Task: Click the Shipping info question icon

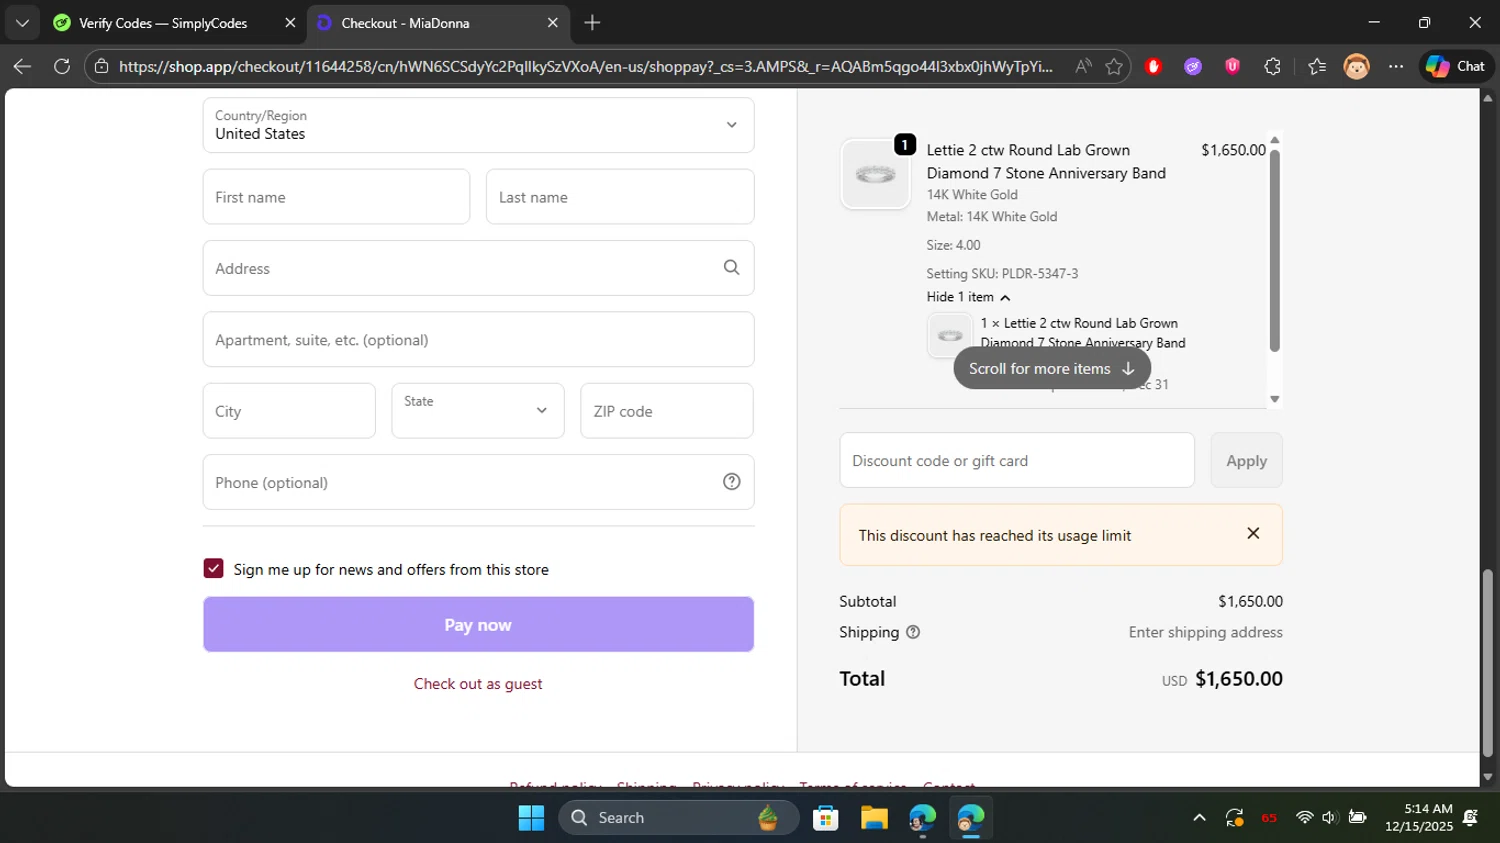Action: click(913, 632)
